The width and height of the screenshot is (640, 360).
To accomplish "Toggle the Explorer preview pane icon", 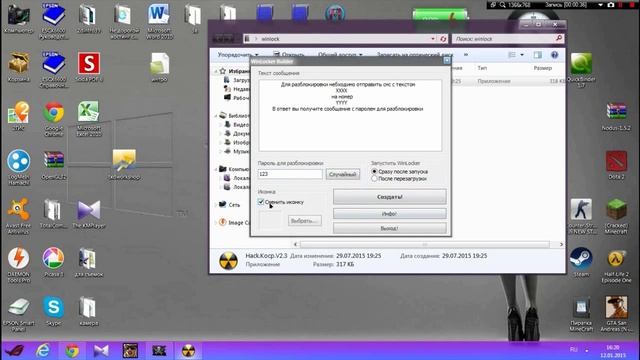I will 538,55.
